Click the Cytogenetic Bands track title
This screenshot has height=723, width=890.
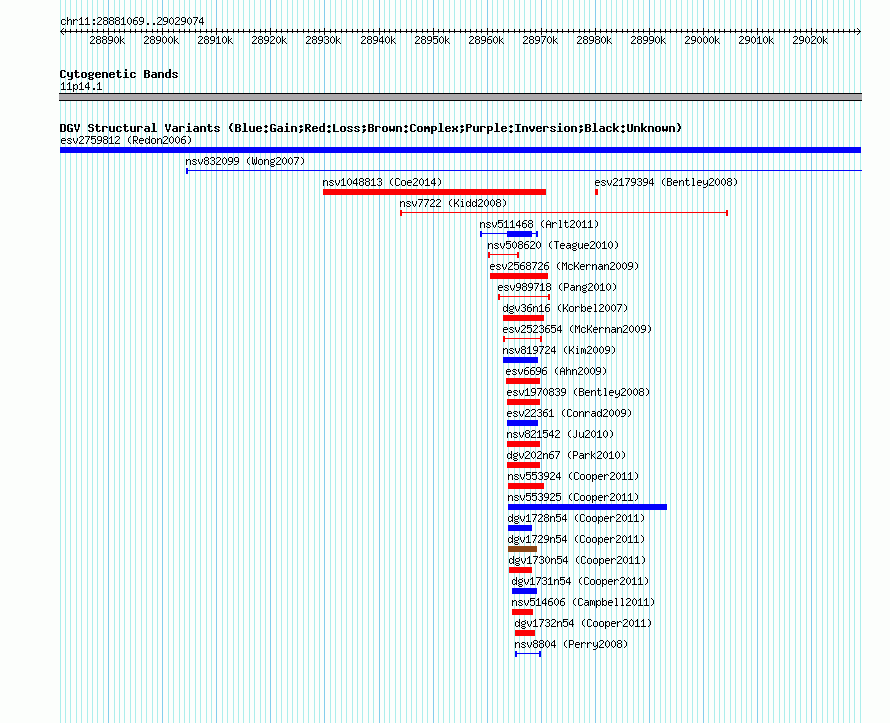[119, 74]
